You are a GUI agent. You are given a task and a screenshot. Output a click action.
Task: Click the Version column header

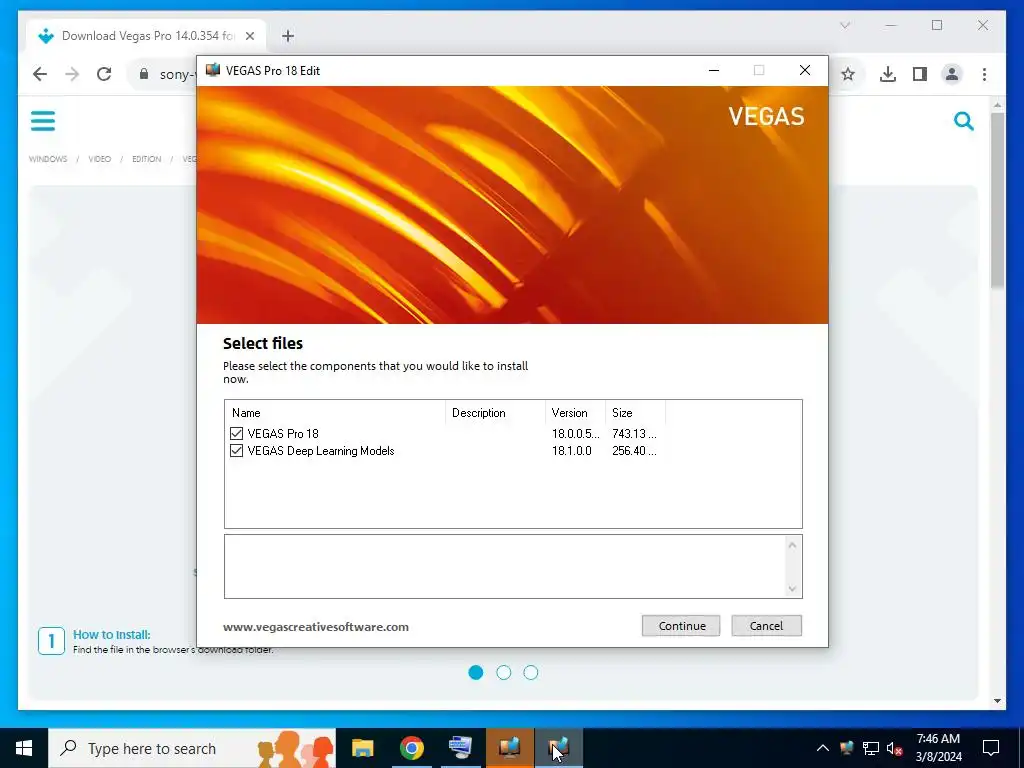[x=569, y=413]
